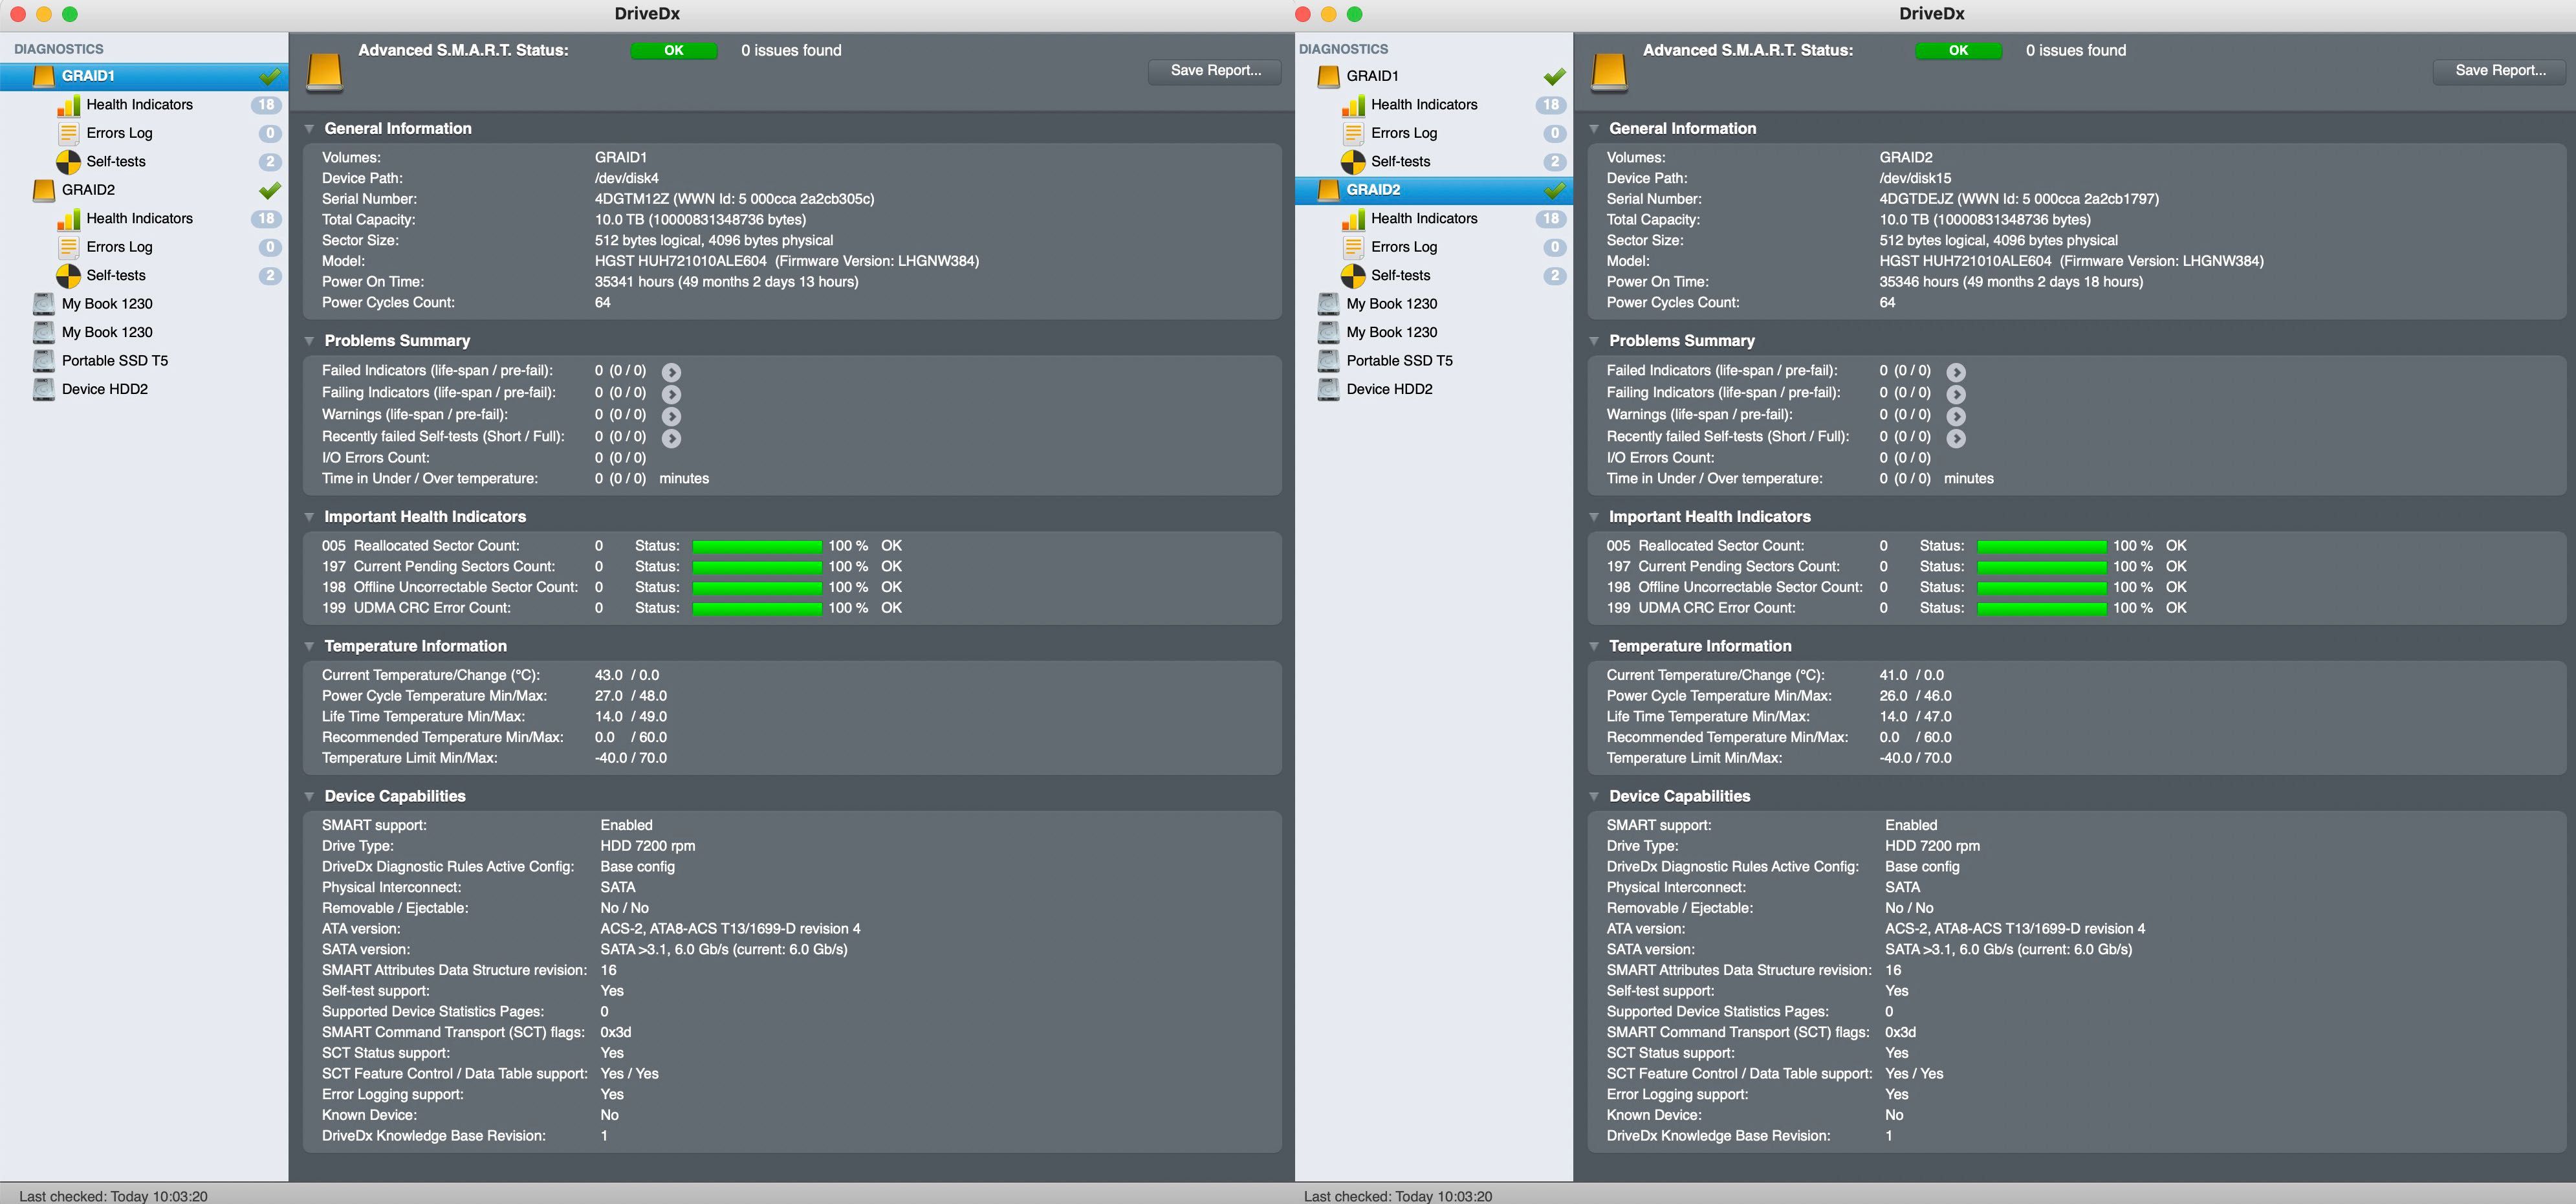Click Current Pending Sectors status bar, right window
The height and width of the screenshot is (1204, 2576).
2042,567
